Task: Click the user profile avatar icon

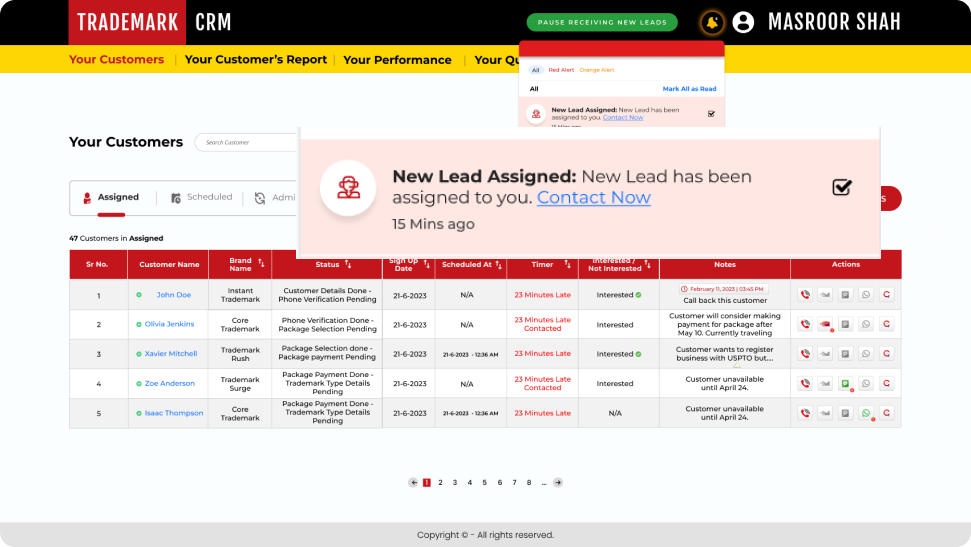Action: [x=743, y=22]
